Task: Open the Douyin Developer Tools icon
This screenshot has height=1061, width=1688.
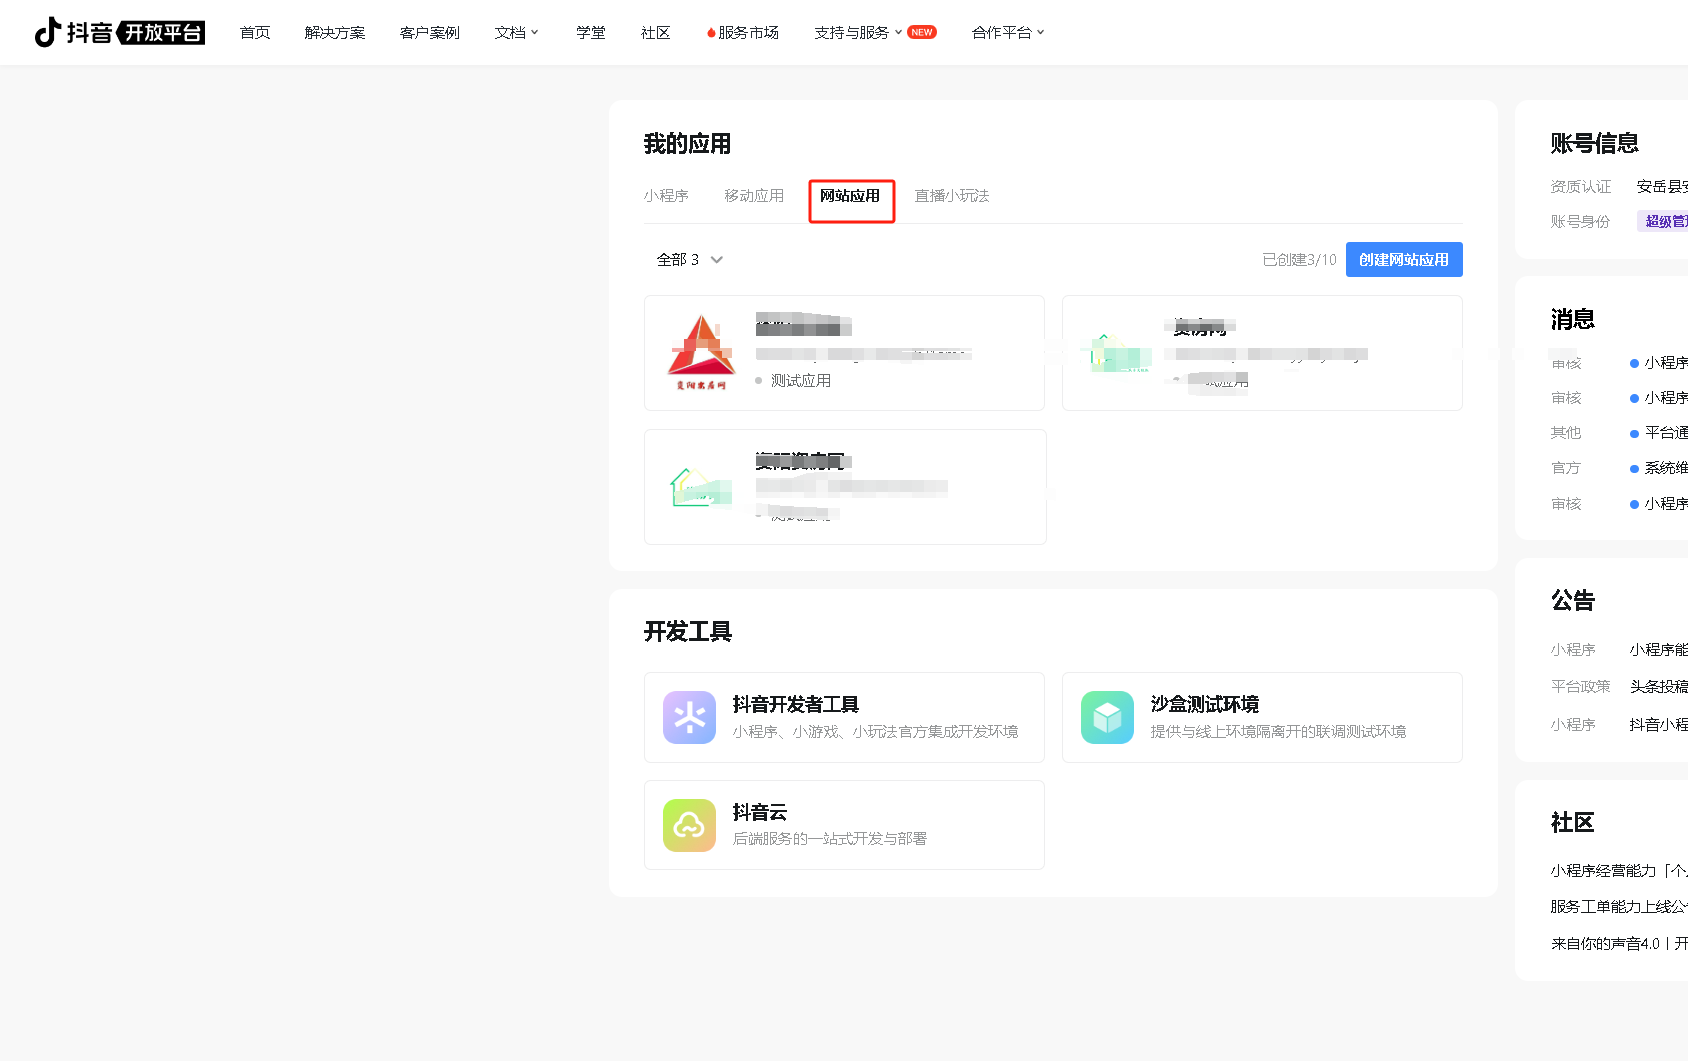Action: (x=689, y=718)
